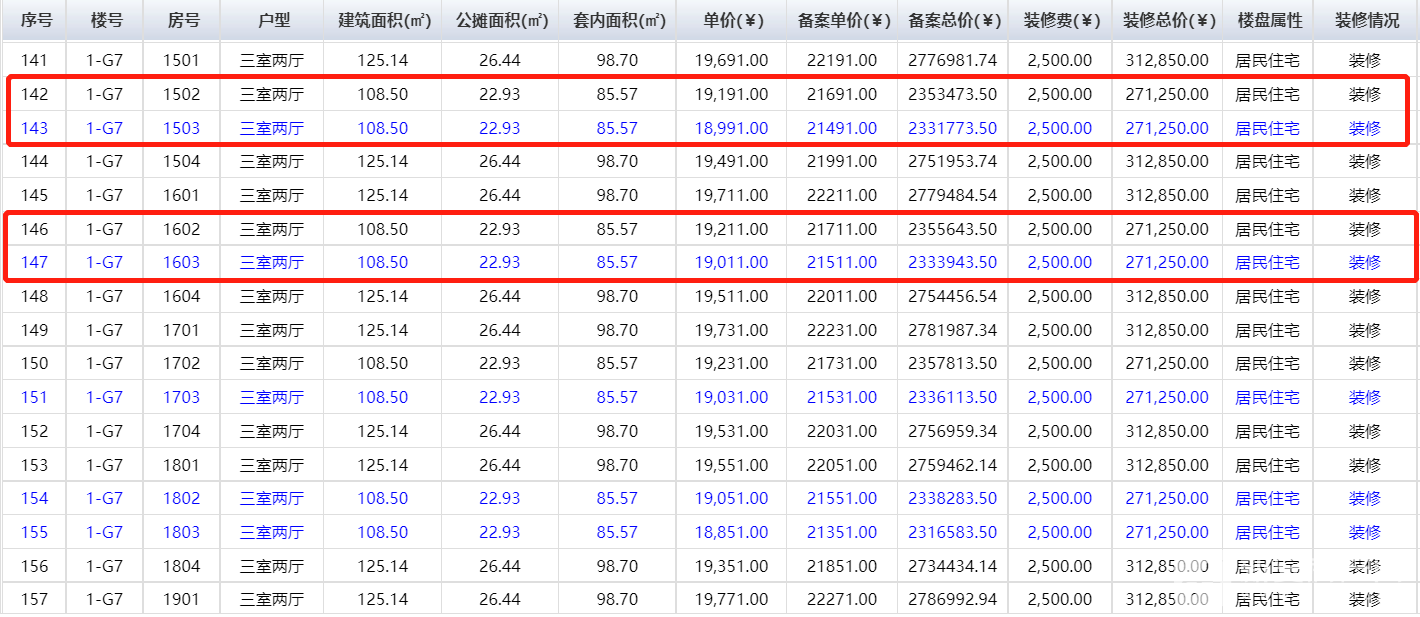1420x617 pixels.
Task: Select room number 1504 cell
Action: [x=182, y=161]
